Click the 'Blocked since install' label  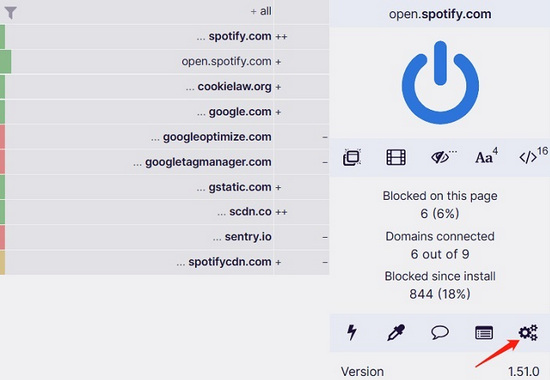click(x=440, y=276)
